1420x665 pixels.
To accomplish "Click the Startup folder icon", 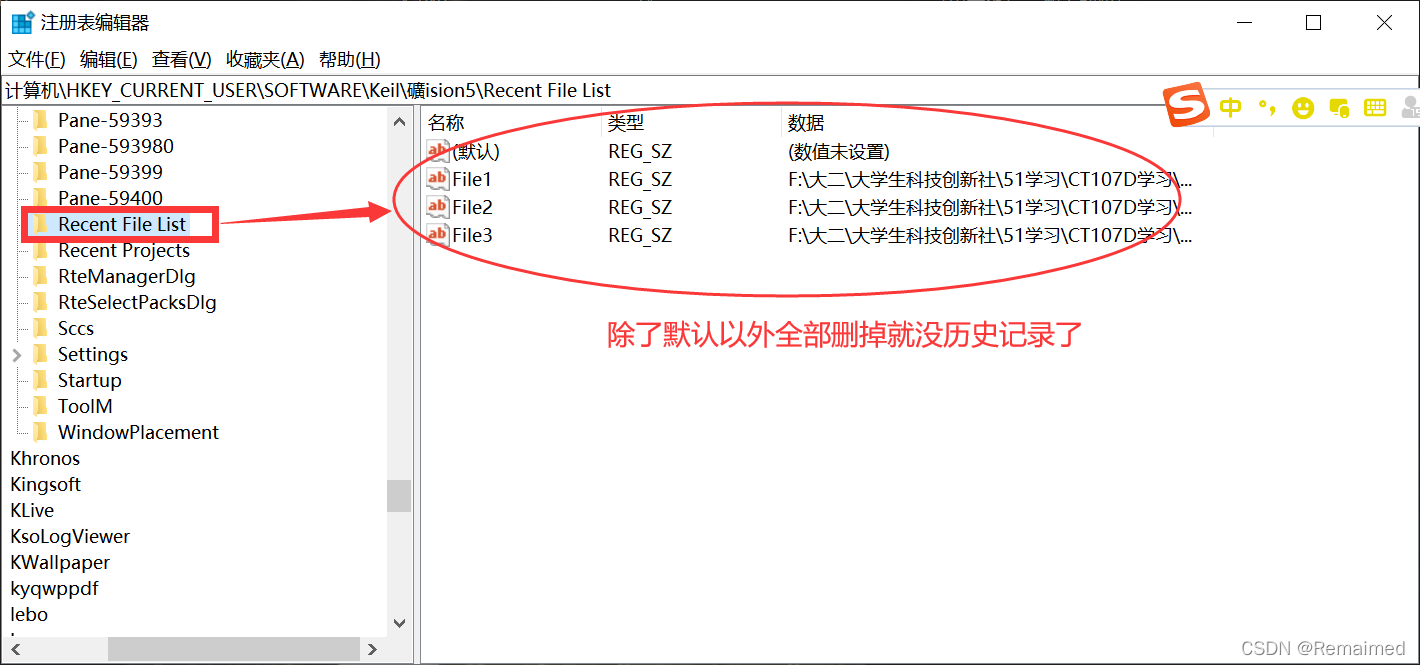I will click(41, 380).
